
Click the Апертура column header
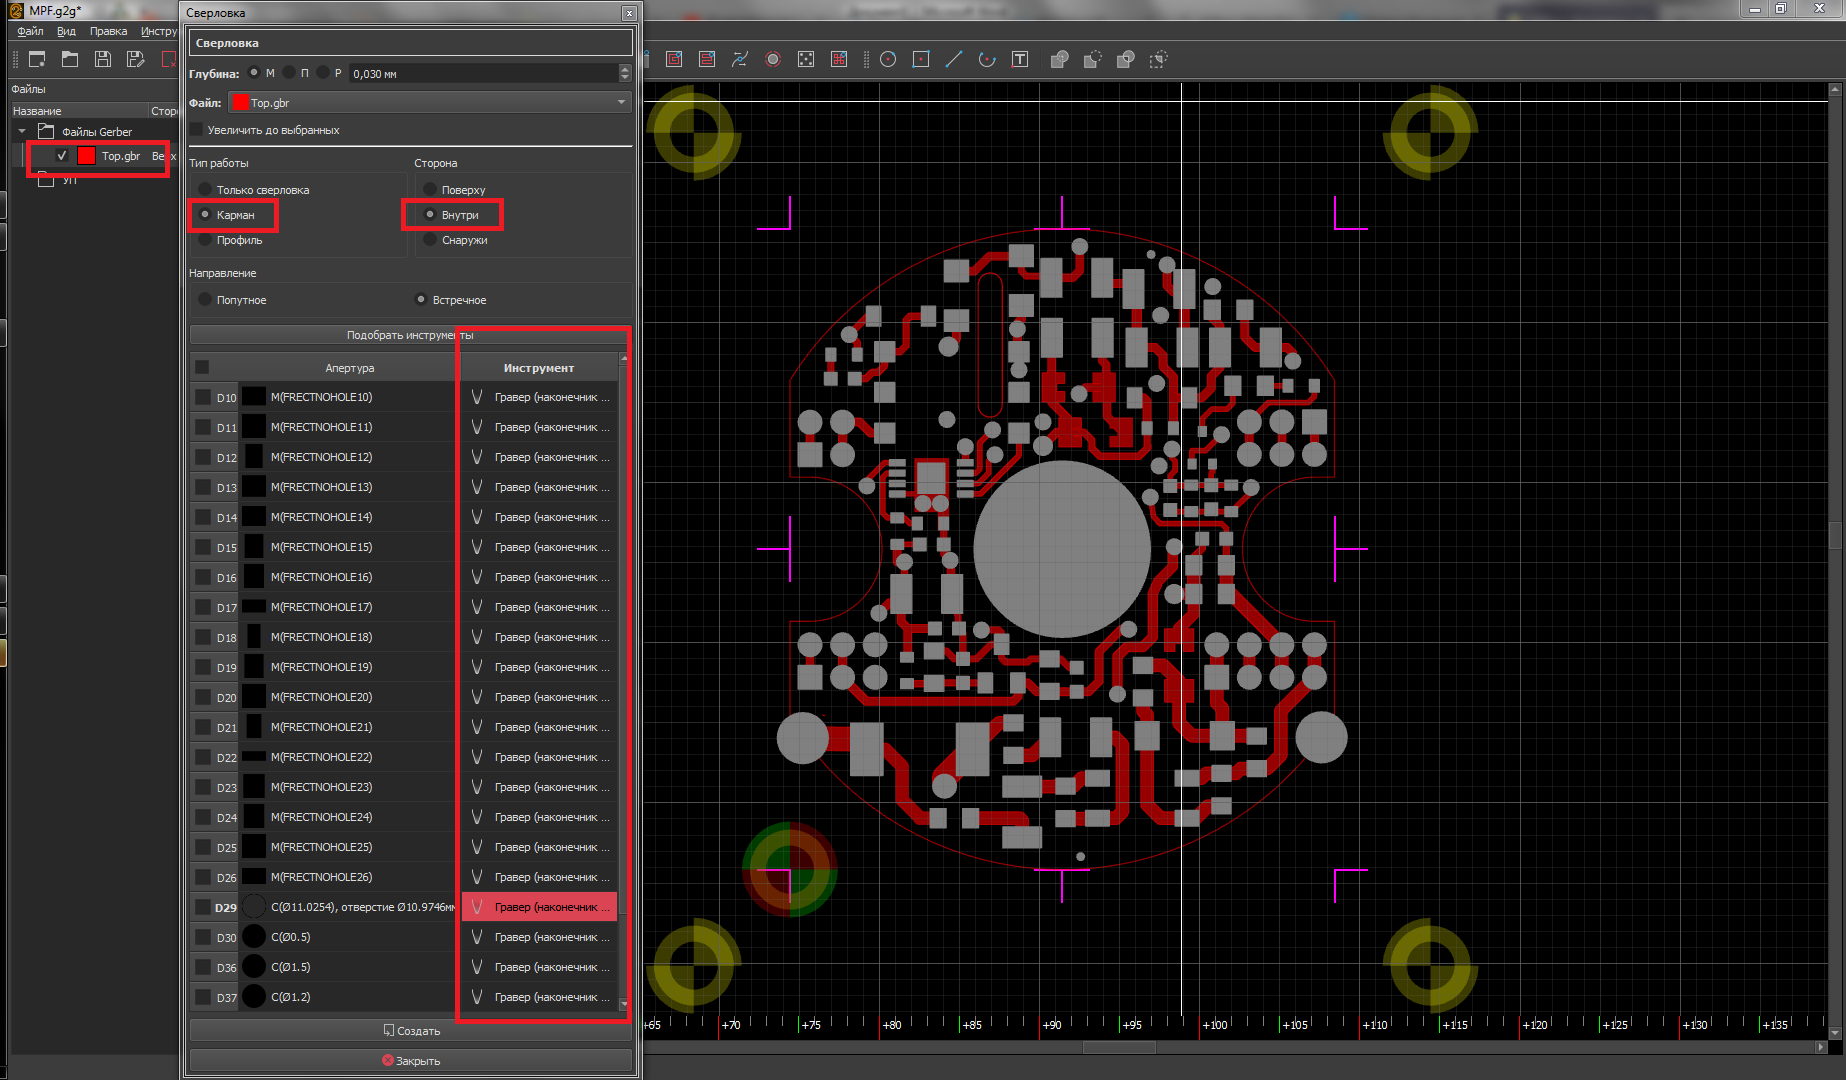(x=349, y=368)
